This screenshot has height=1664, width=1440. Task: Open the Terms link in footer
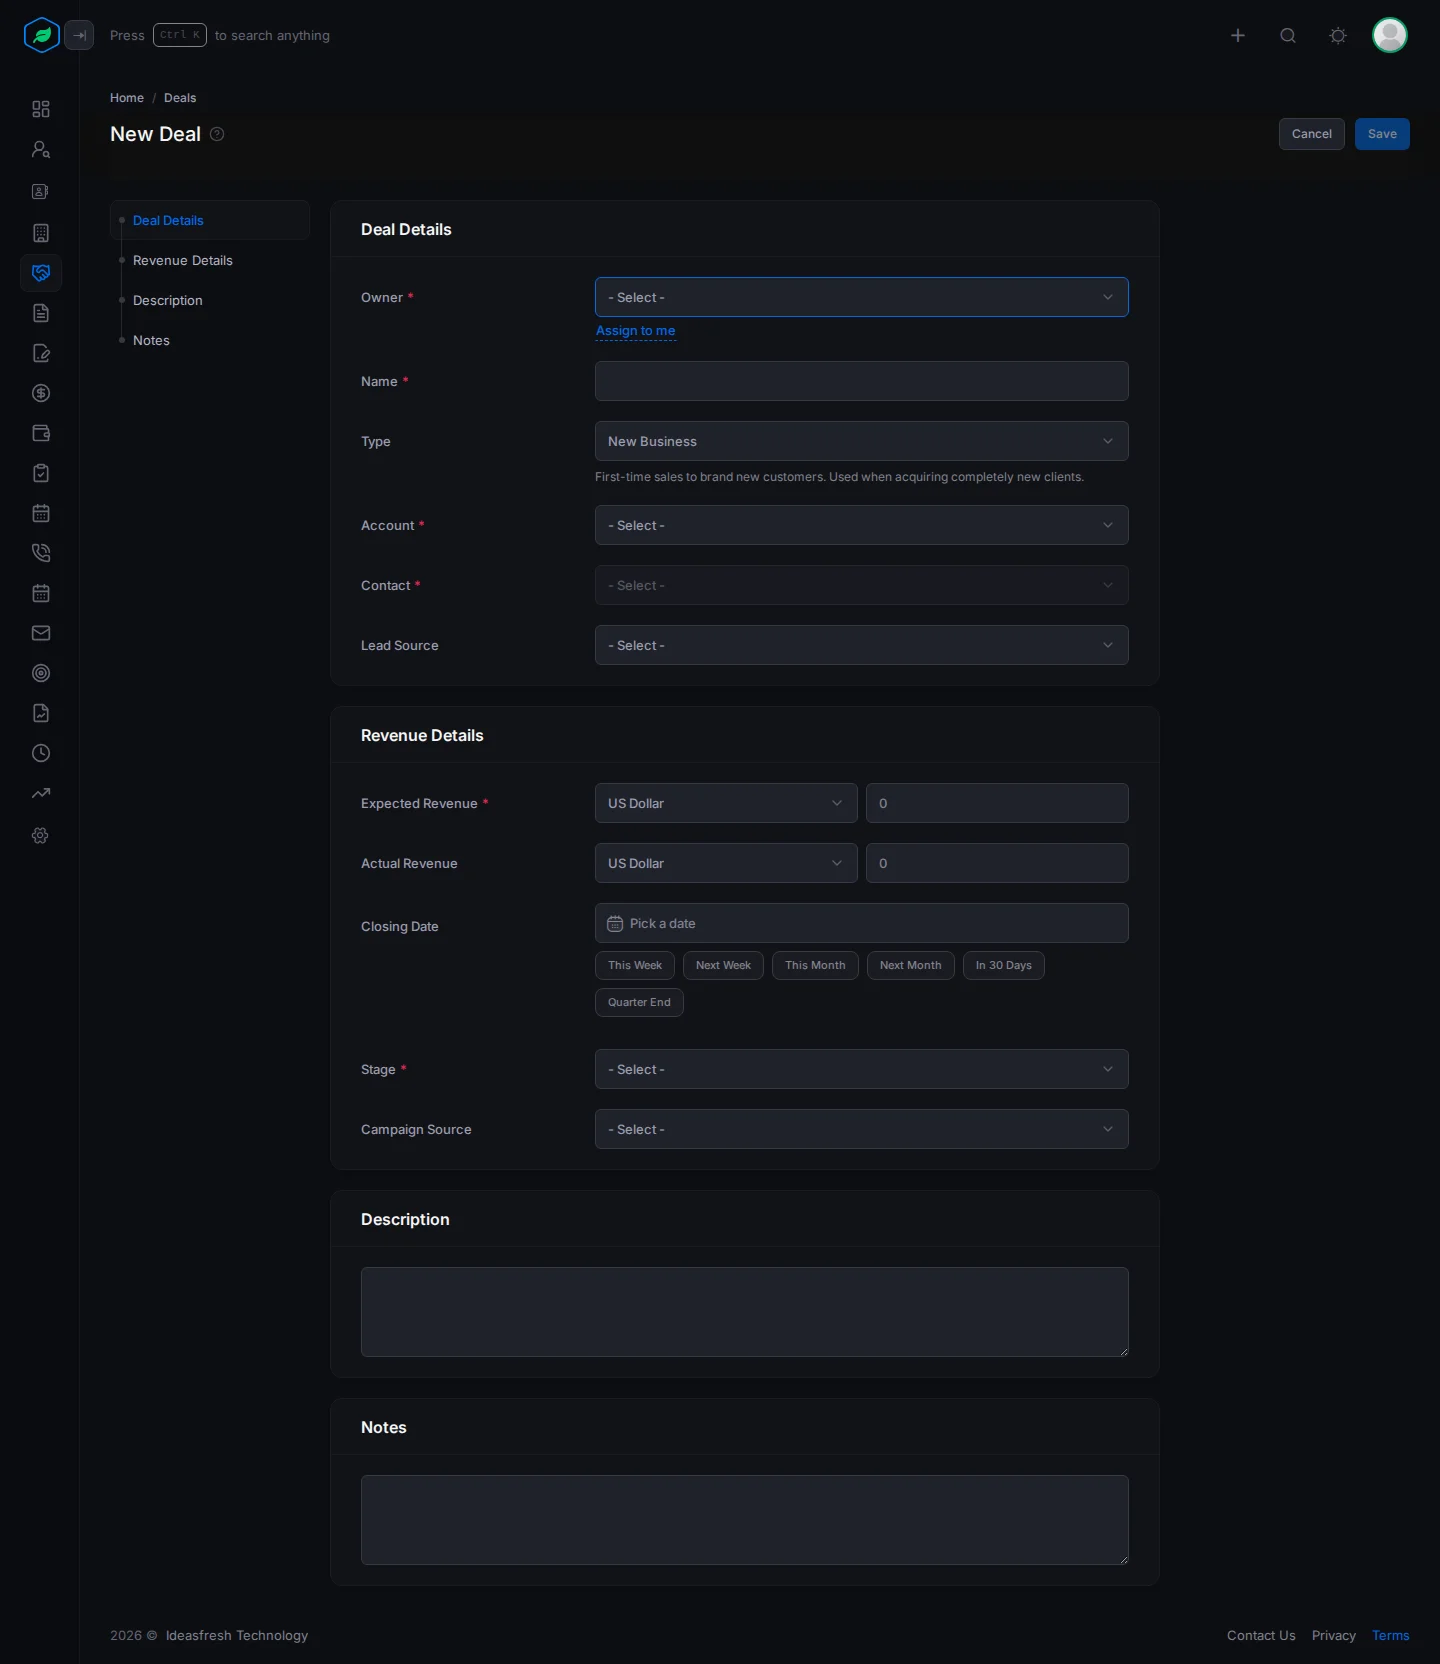[1391, 1635]
